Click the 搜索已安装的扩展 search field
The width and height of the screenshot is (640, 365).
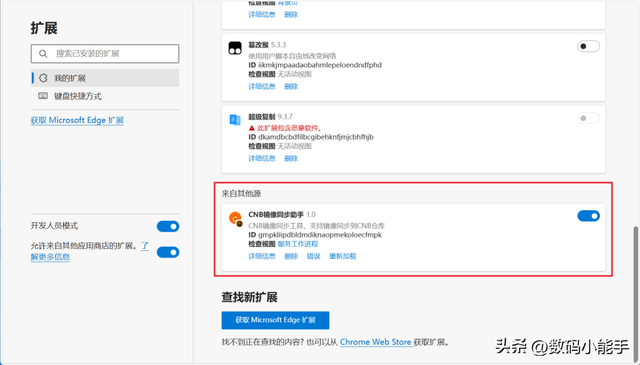click(x=105, y=53)
